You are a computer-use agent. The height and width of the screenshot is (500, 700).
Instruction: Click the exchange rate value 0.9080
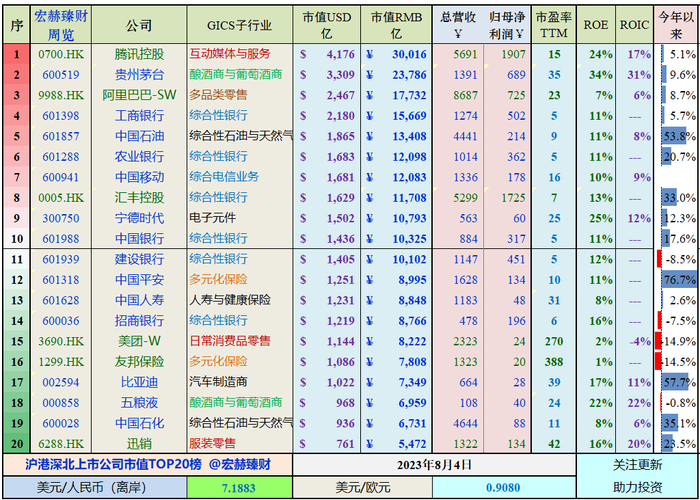pyautogui.click(x=504, y=488)
